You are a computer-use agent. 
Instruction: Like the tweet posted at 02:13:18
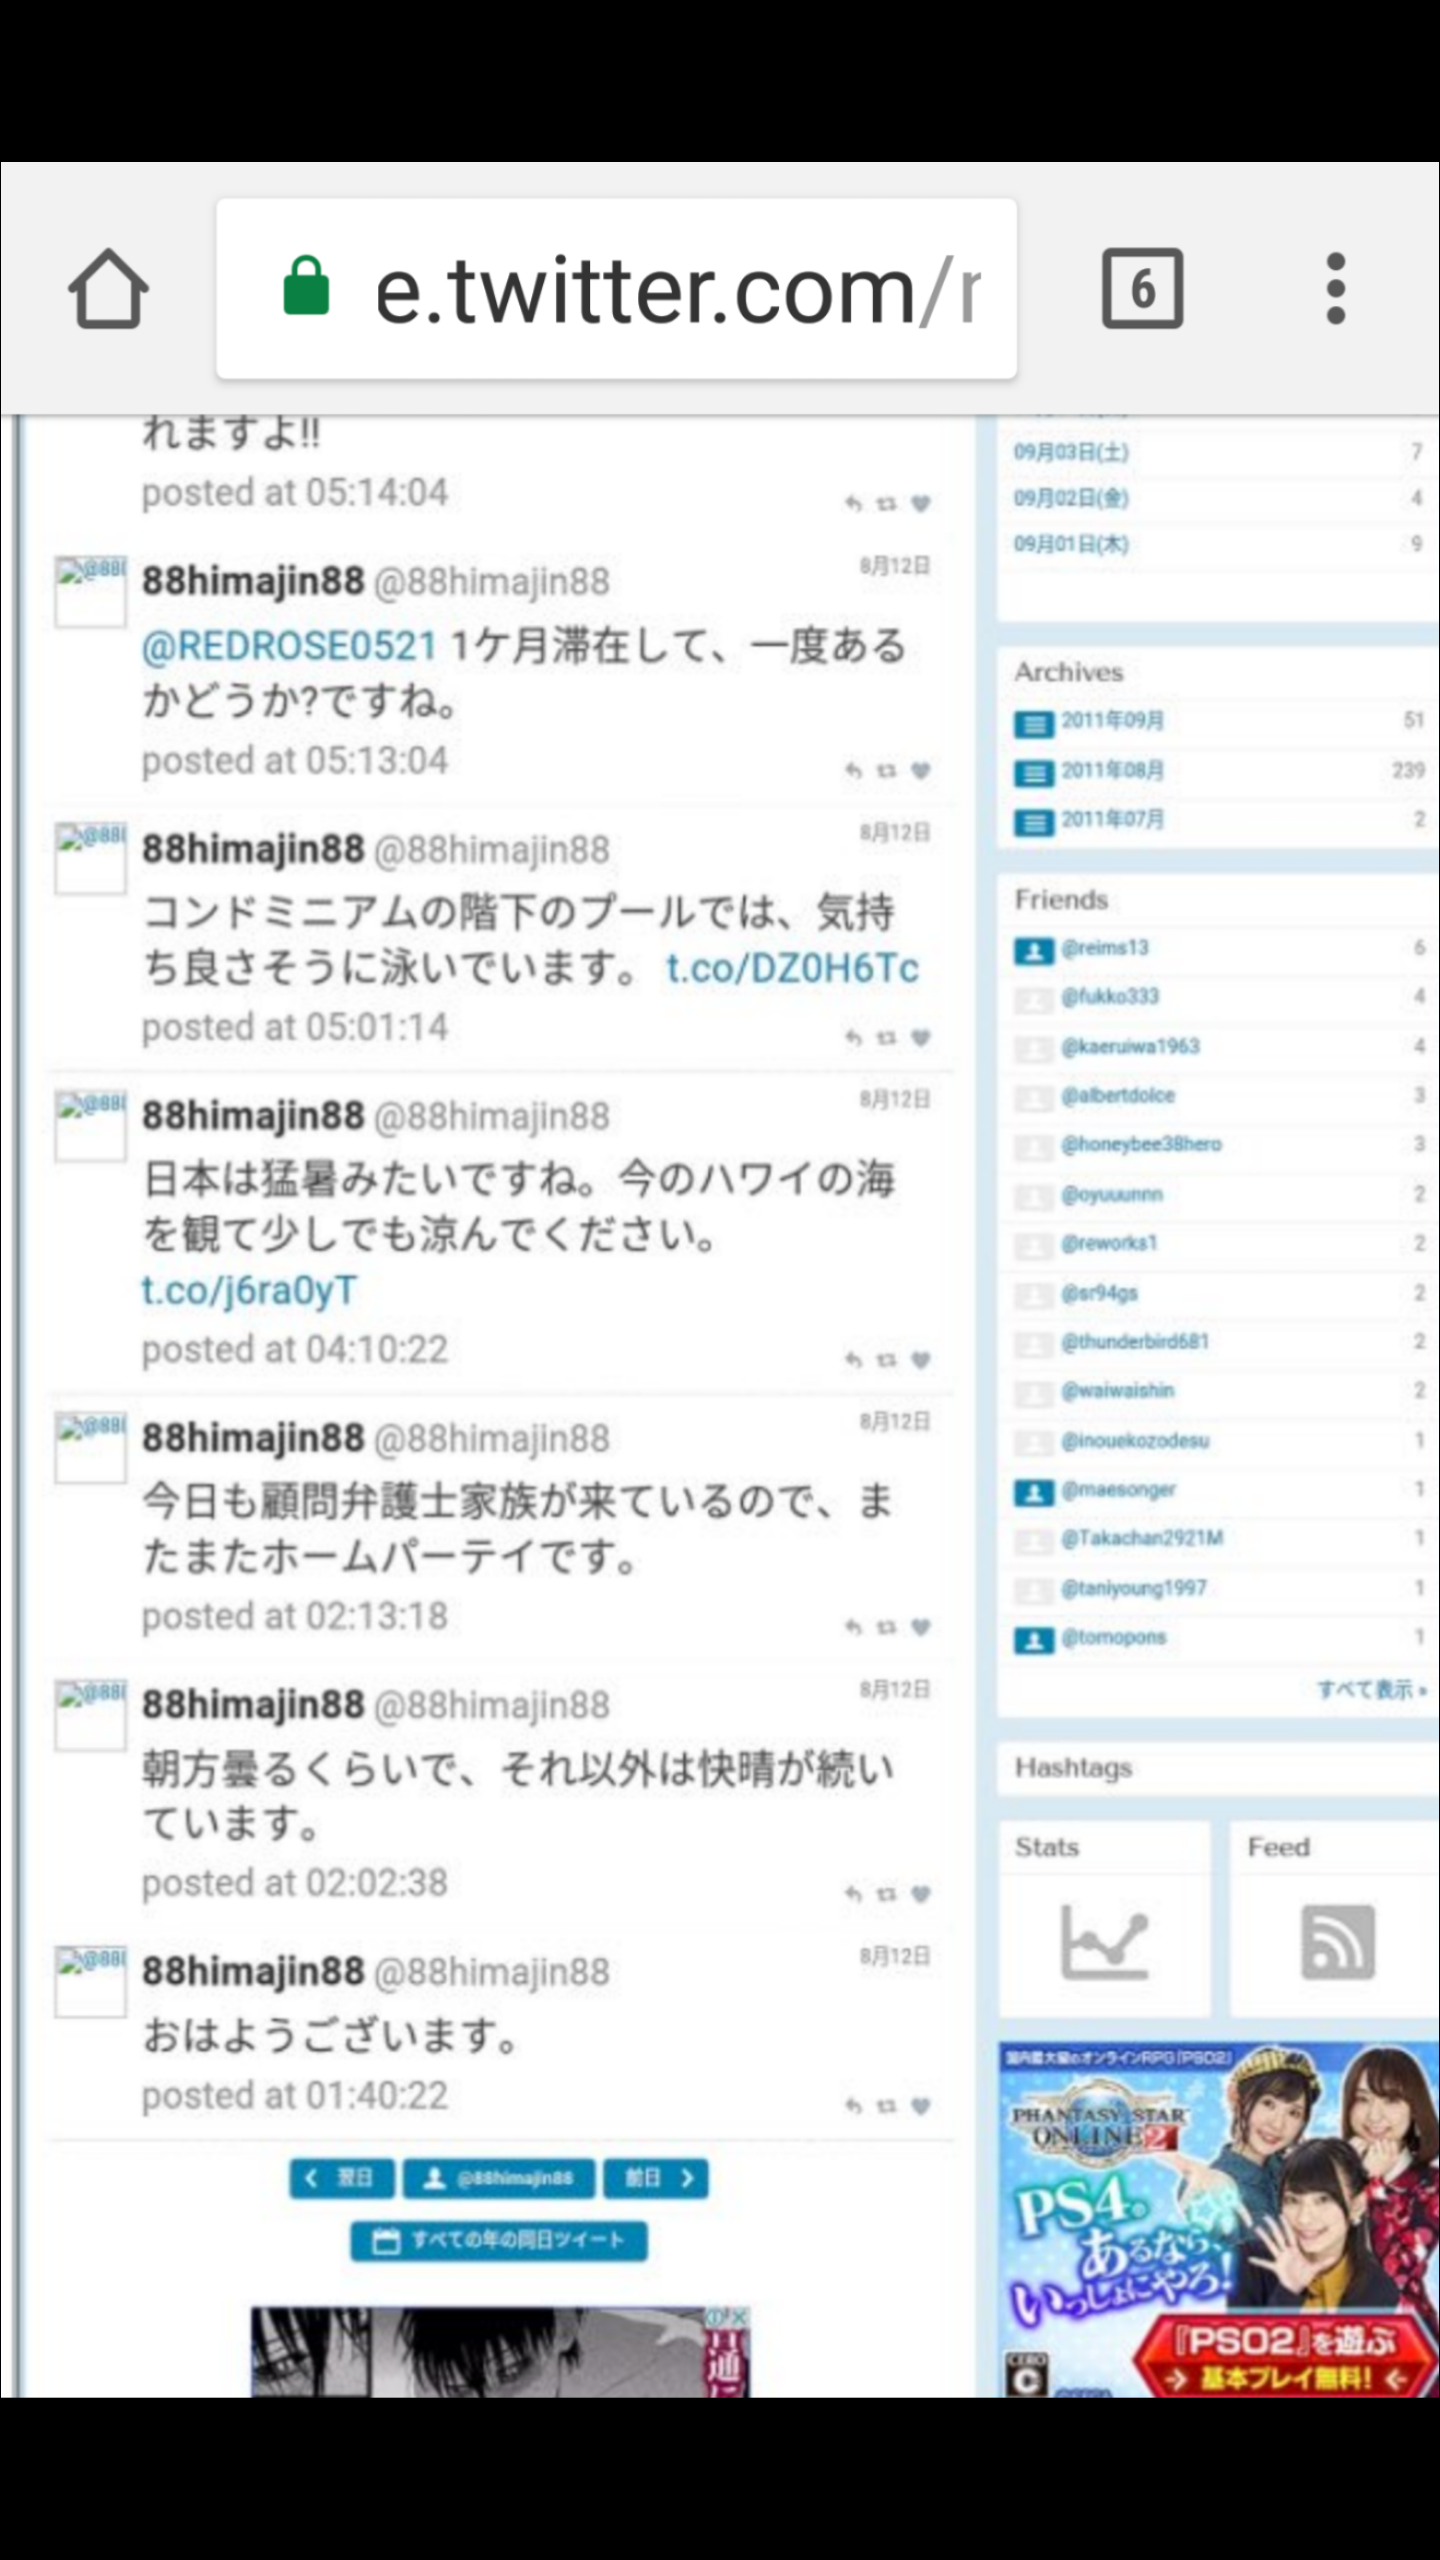coord(921,1627)
